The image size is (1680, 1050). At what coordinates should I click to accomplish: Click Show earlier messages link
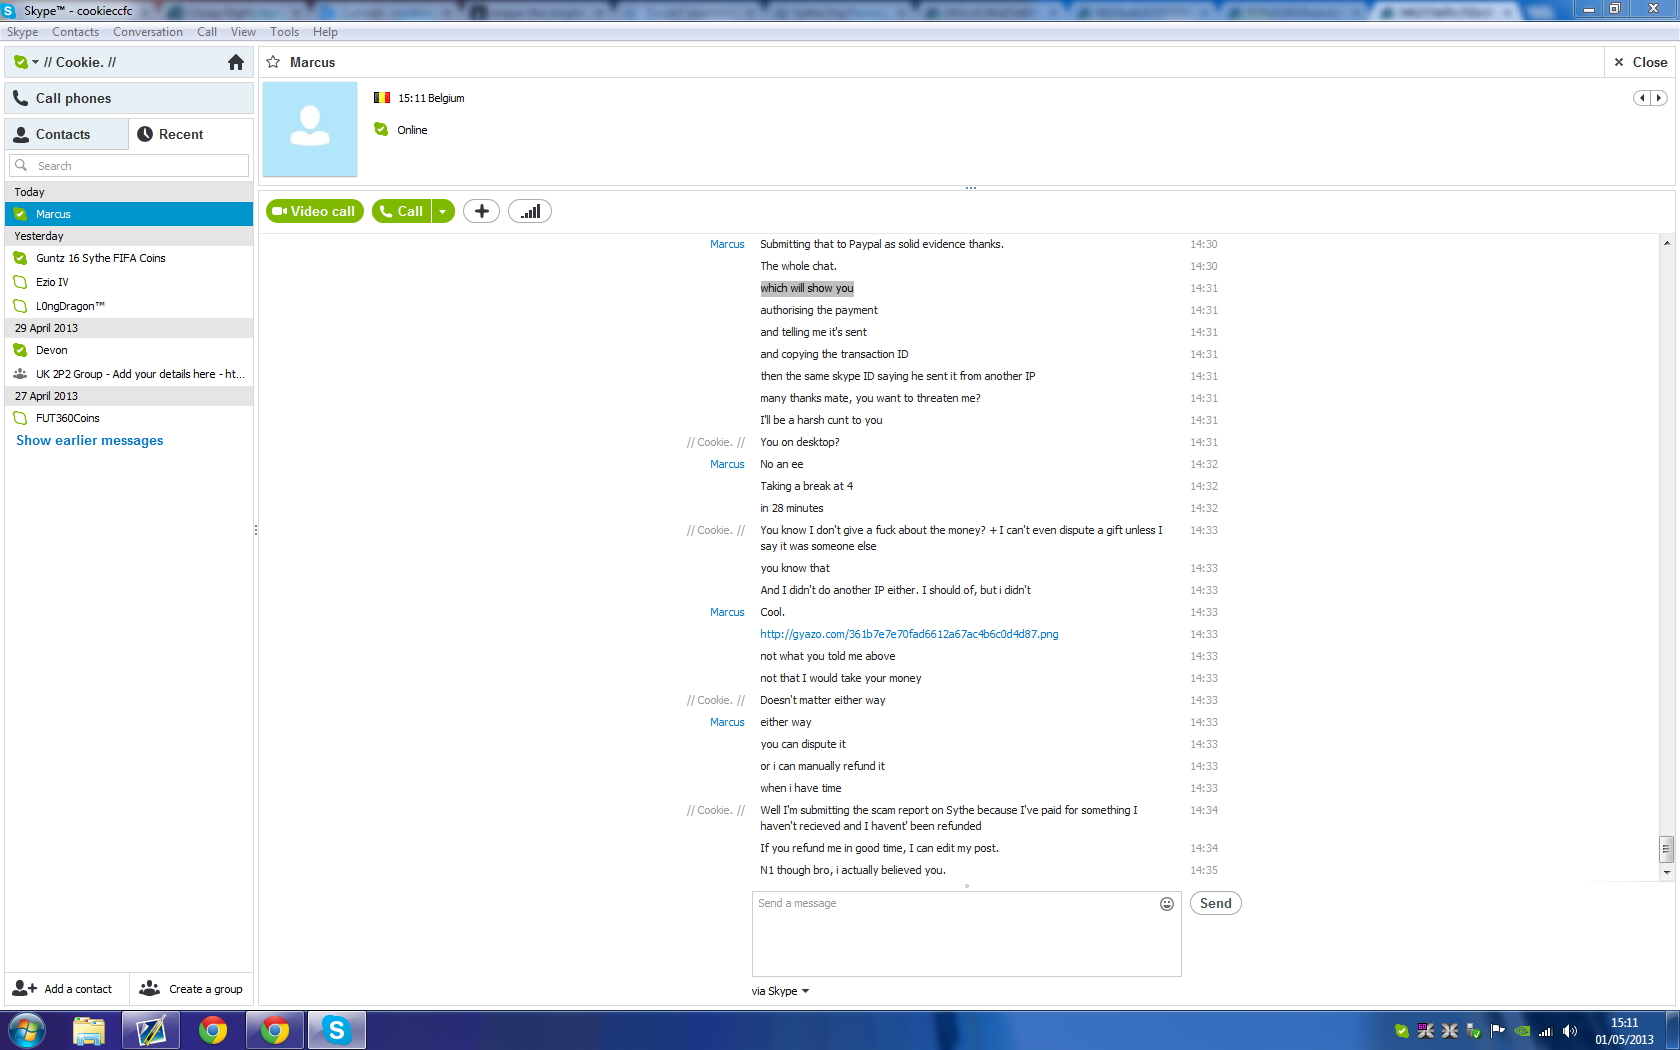tap(90, 441)
